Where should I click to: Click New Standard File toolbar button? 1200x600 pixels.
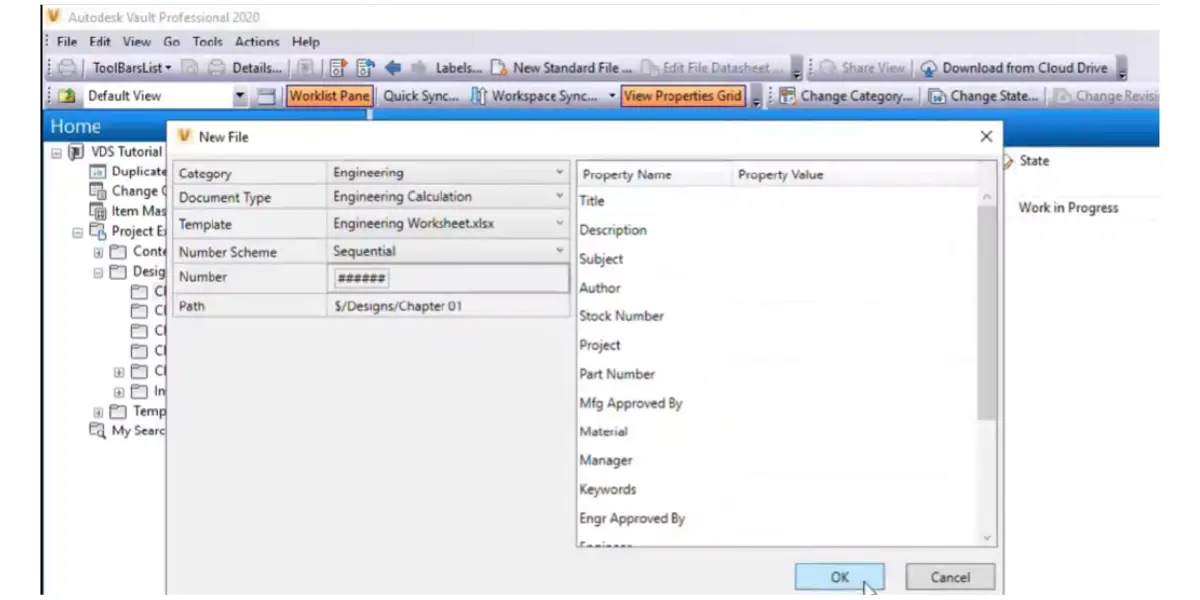pos(562,68)
